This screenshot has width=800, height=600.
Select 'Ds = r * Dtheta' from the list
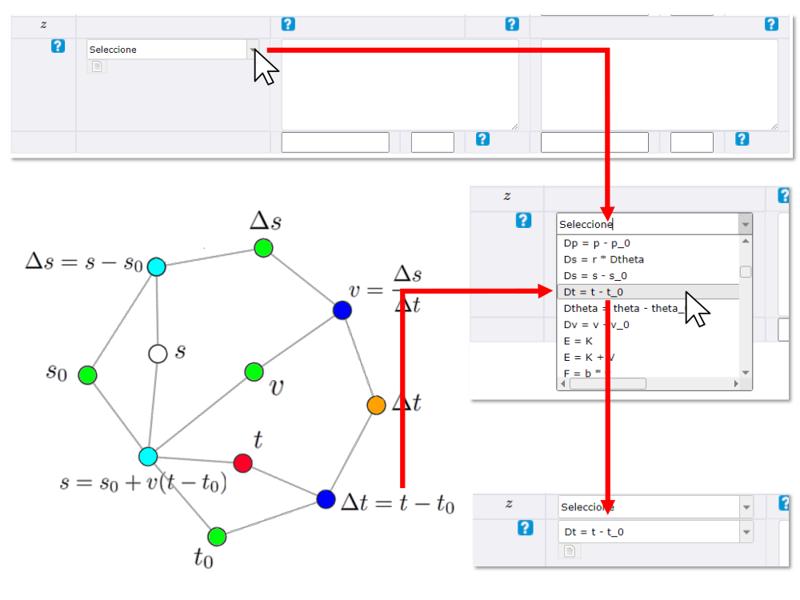(x=648, y=259)
